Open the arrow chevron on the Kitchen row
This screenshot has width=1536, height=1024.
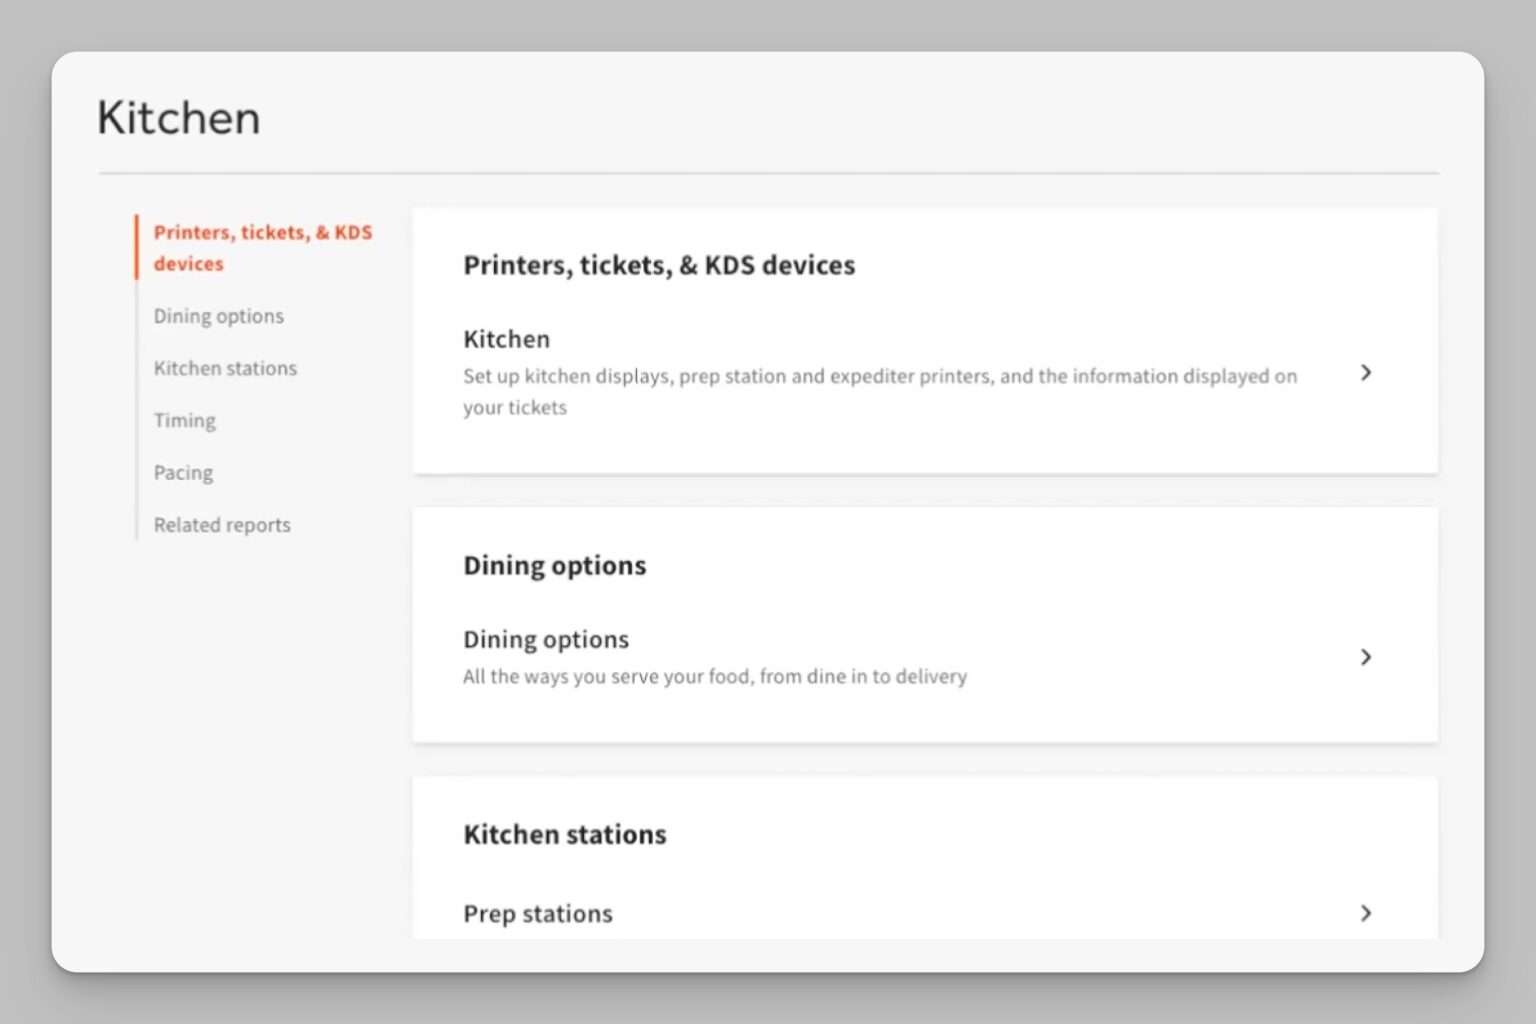coord(1365,373)
